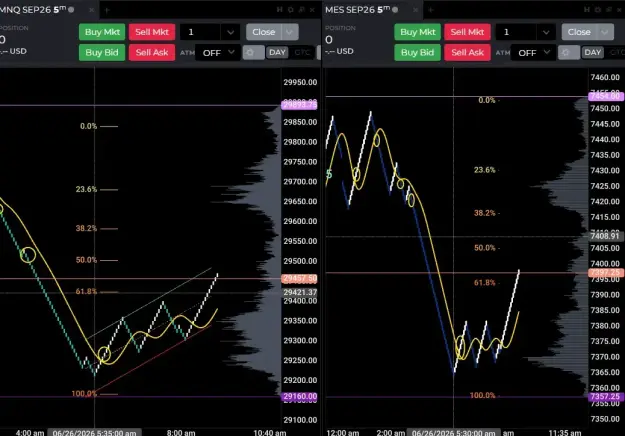Click the 23.6% Fibonacci label on MES chart
Screen dimensions: 625x436
484,170
